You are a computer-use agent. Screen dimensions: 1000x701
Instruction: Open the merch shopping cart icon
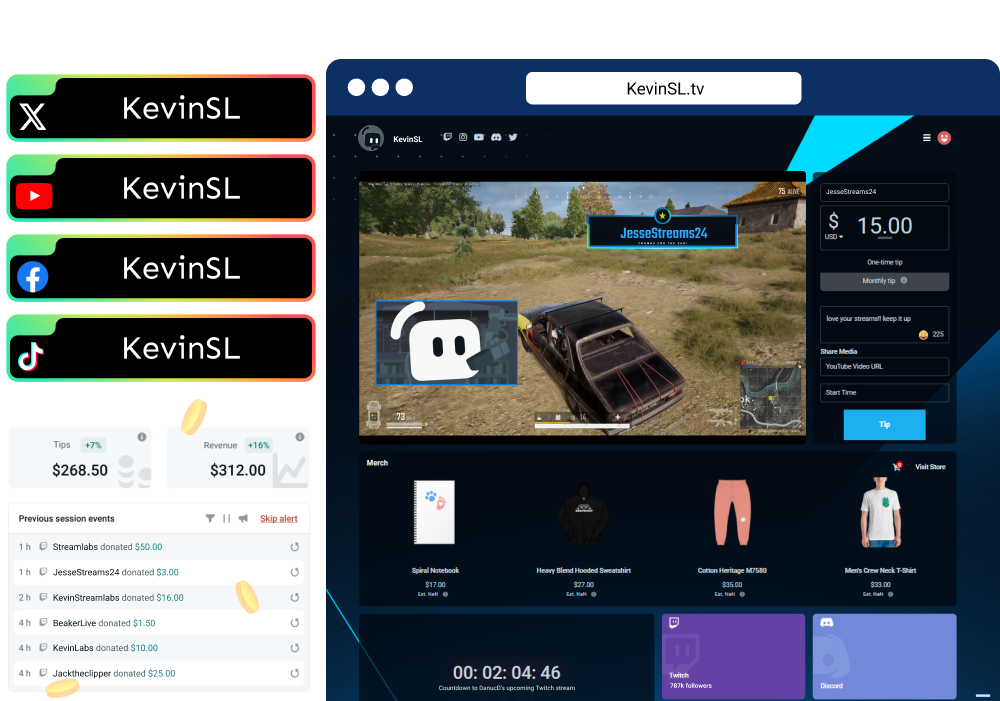897,467
